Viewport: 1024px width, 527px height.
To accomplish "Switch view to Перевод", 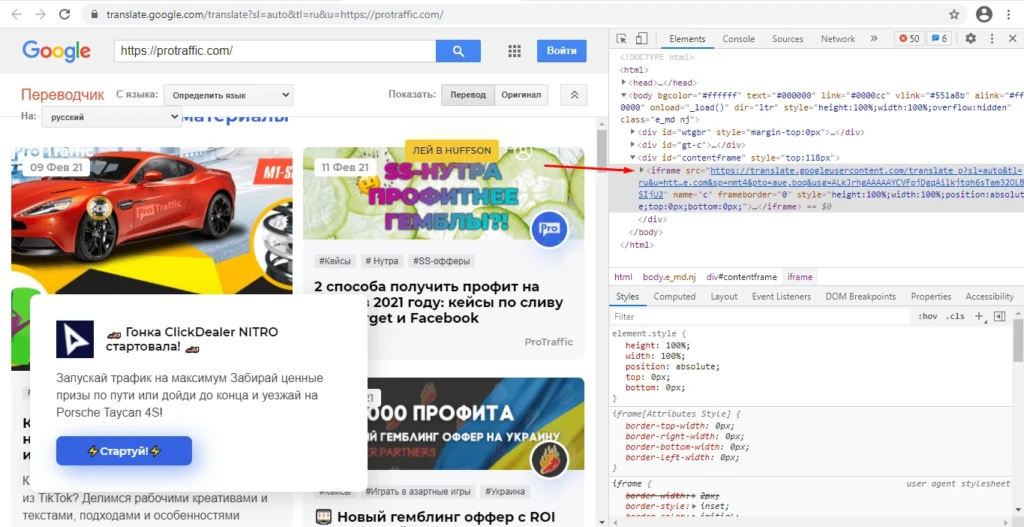I will (x=468, y=95).
